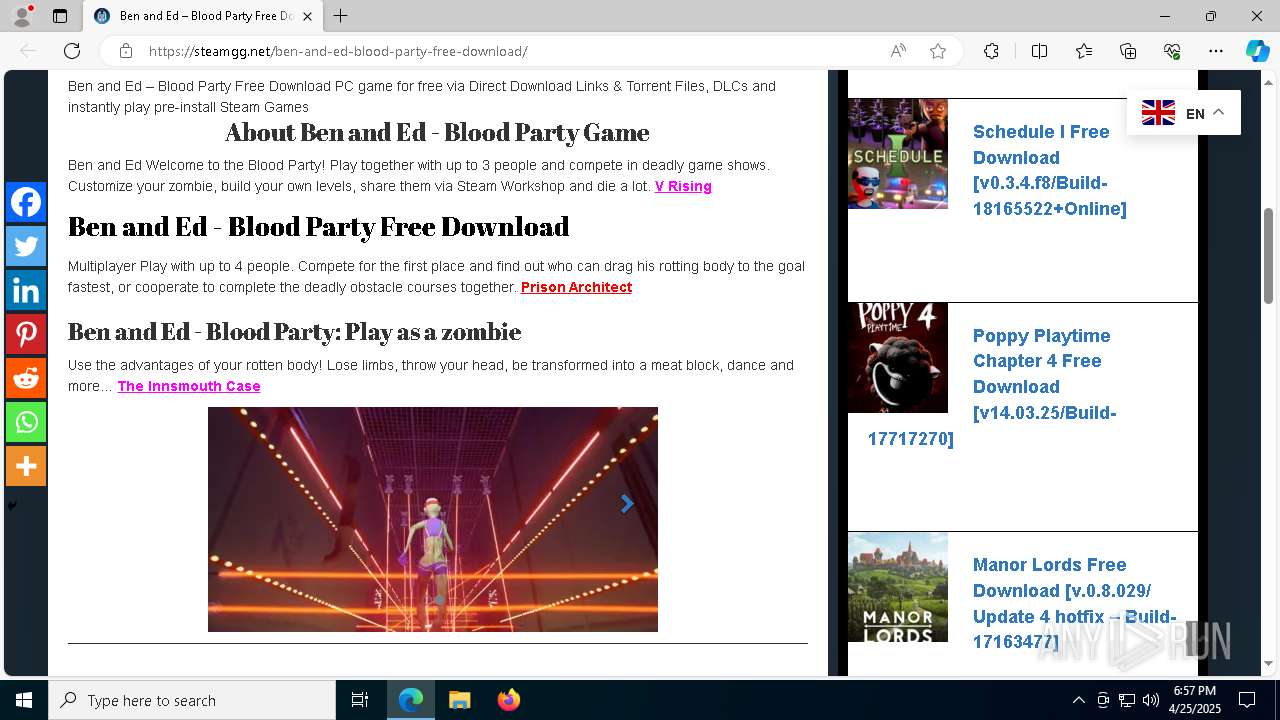
Task: Share on LinkedIn from sidebar
Action: 26,290
